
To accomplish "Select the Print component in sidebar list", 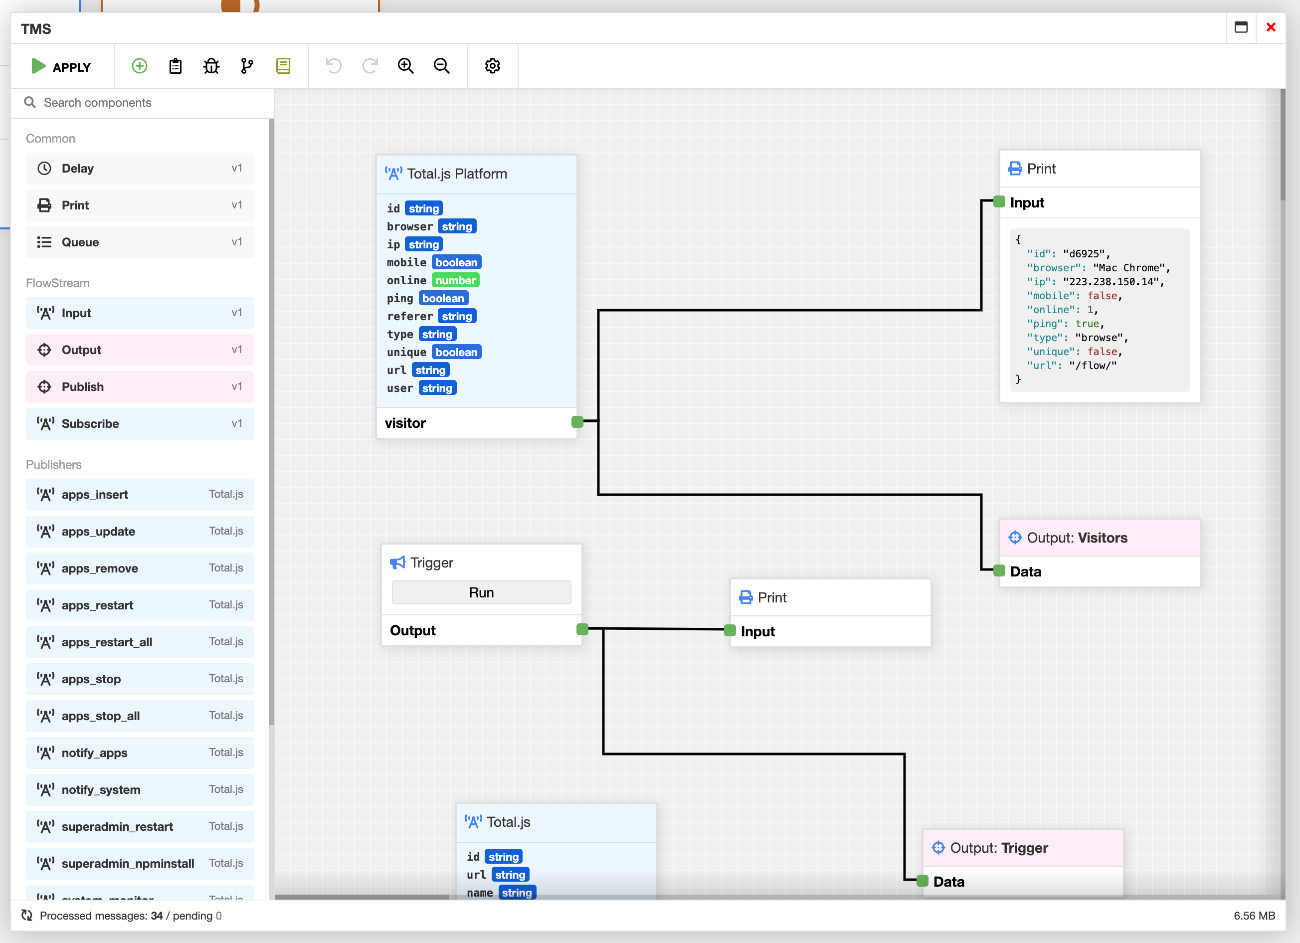I will point(140,205).
